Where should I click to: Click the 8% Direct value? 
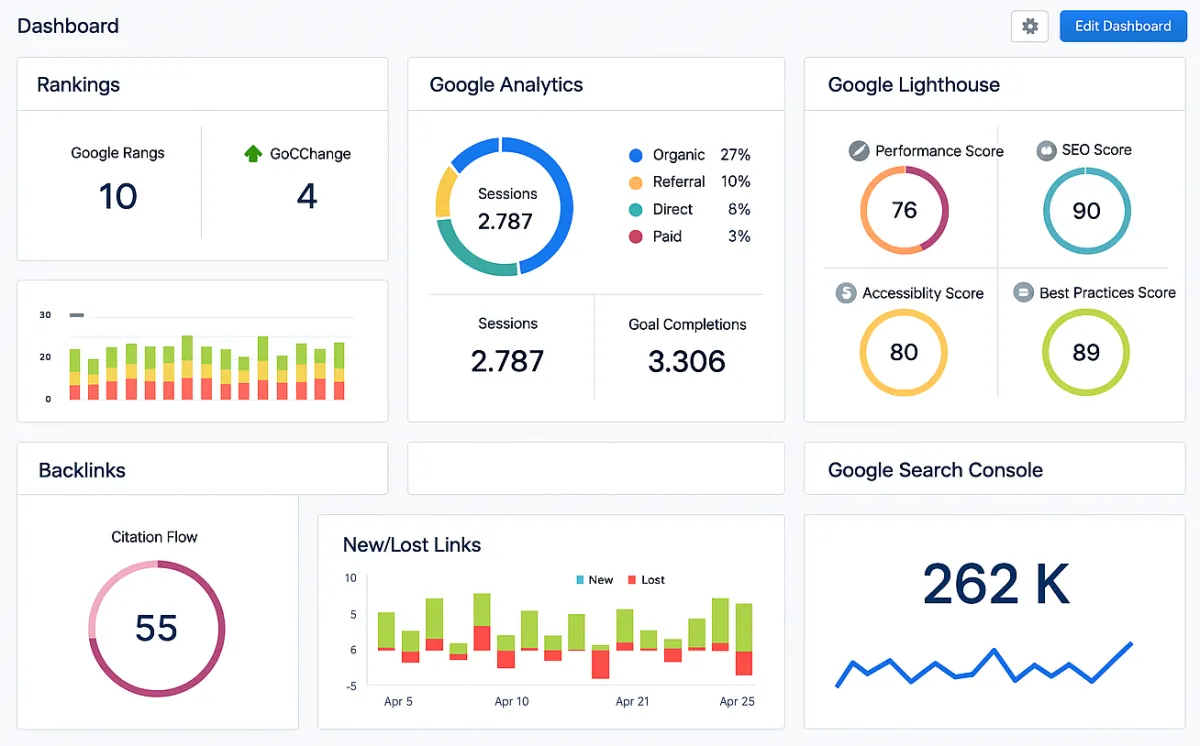coord(739,210)
